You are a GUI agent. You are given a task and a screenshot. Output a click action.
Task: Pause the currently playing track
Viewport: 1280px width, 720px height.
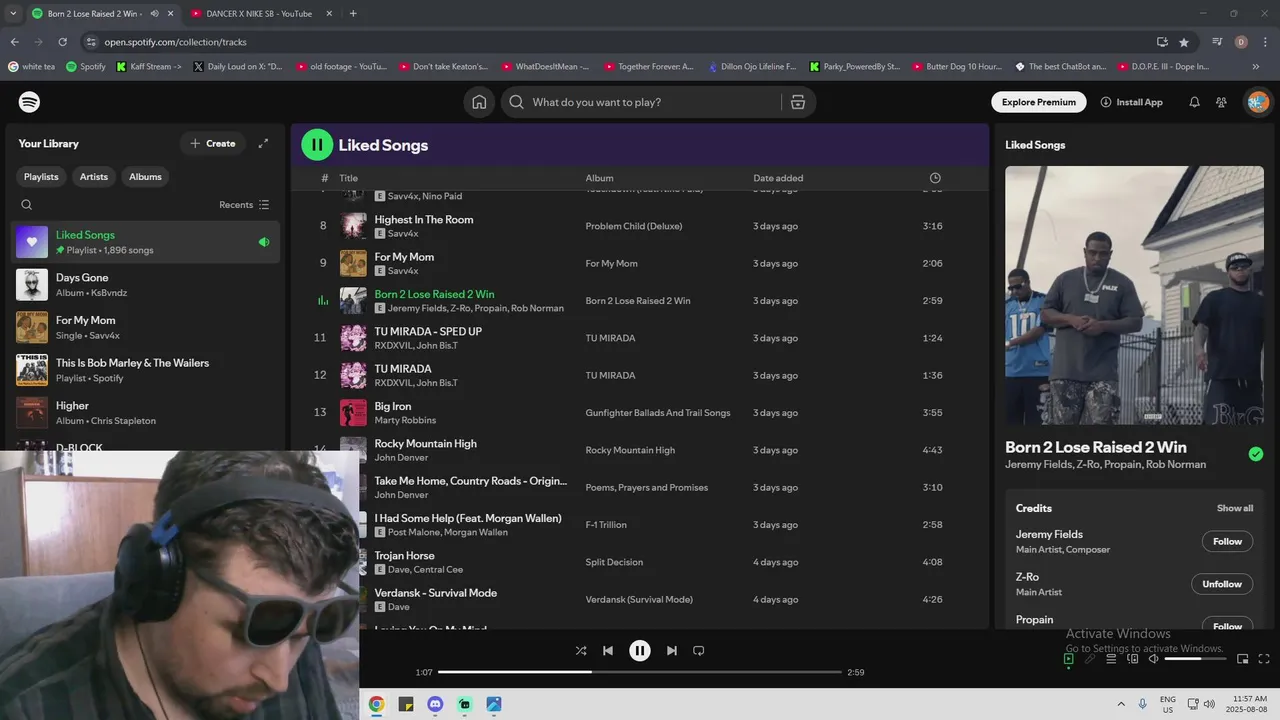(x=640, y=650)
